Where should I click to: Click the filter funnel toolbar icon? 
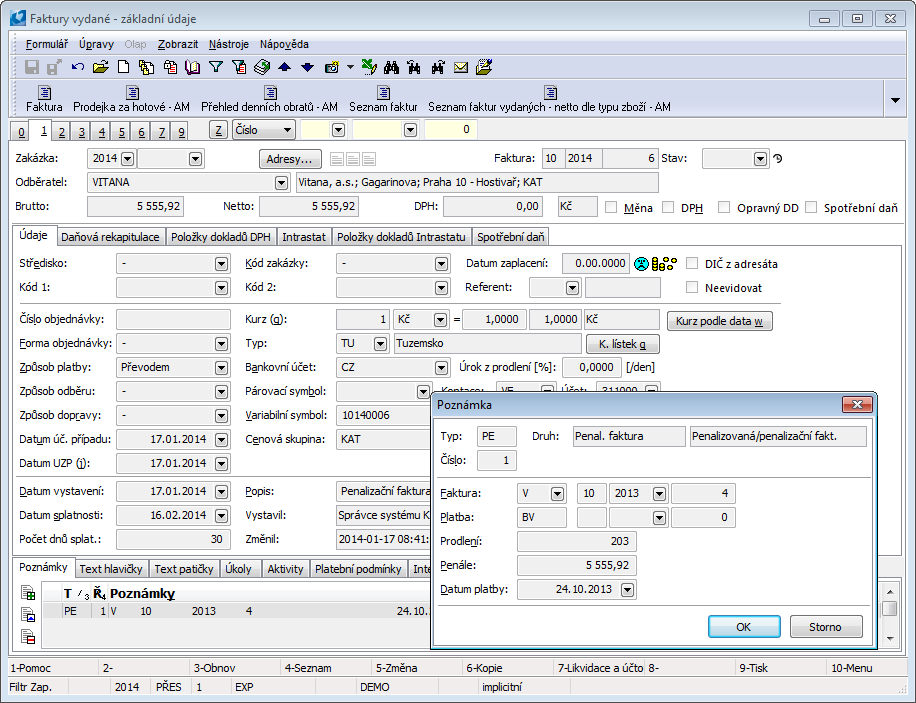[x=215, y=67]
